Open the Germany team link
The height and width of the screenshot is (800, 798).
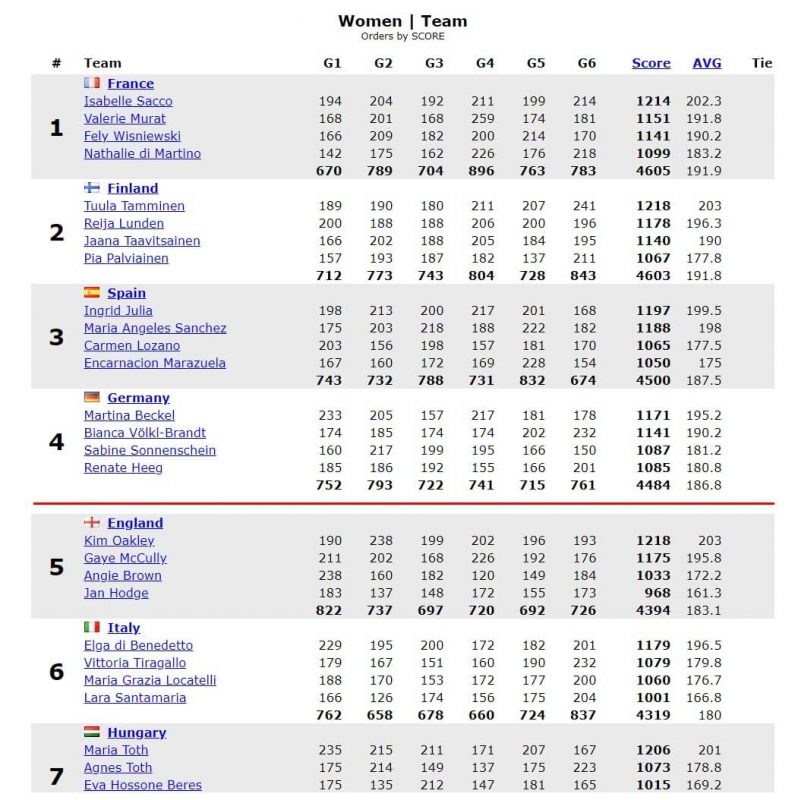pyautogui.click(x=138, y=398)
